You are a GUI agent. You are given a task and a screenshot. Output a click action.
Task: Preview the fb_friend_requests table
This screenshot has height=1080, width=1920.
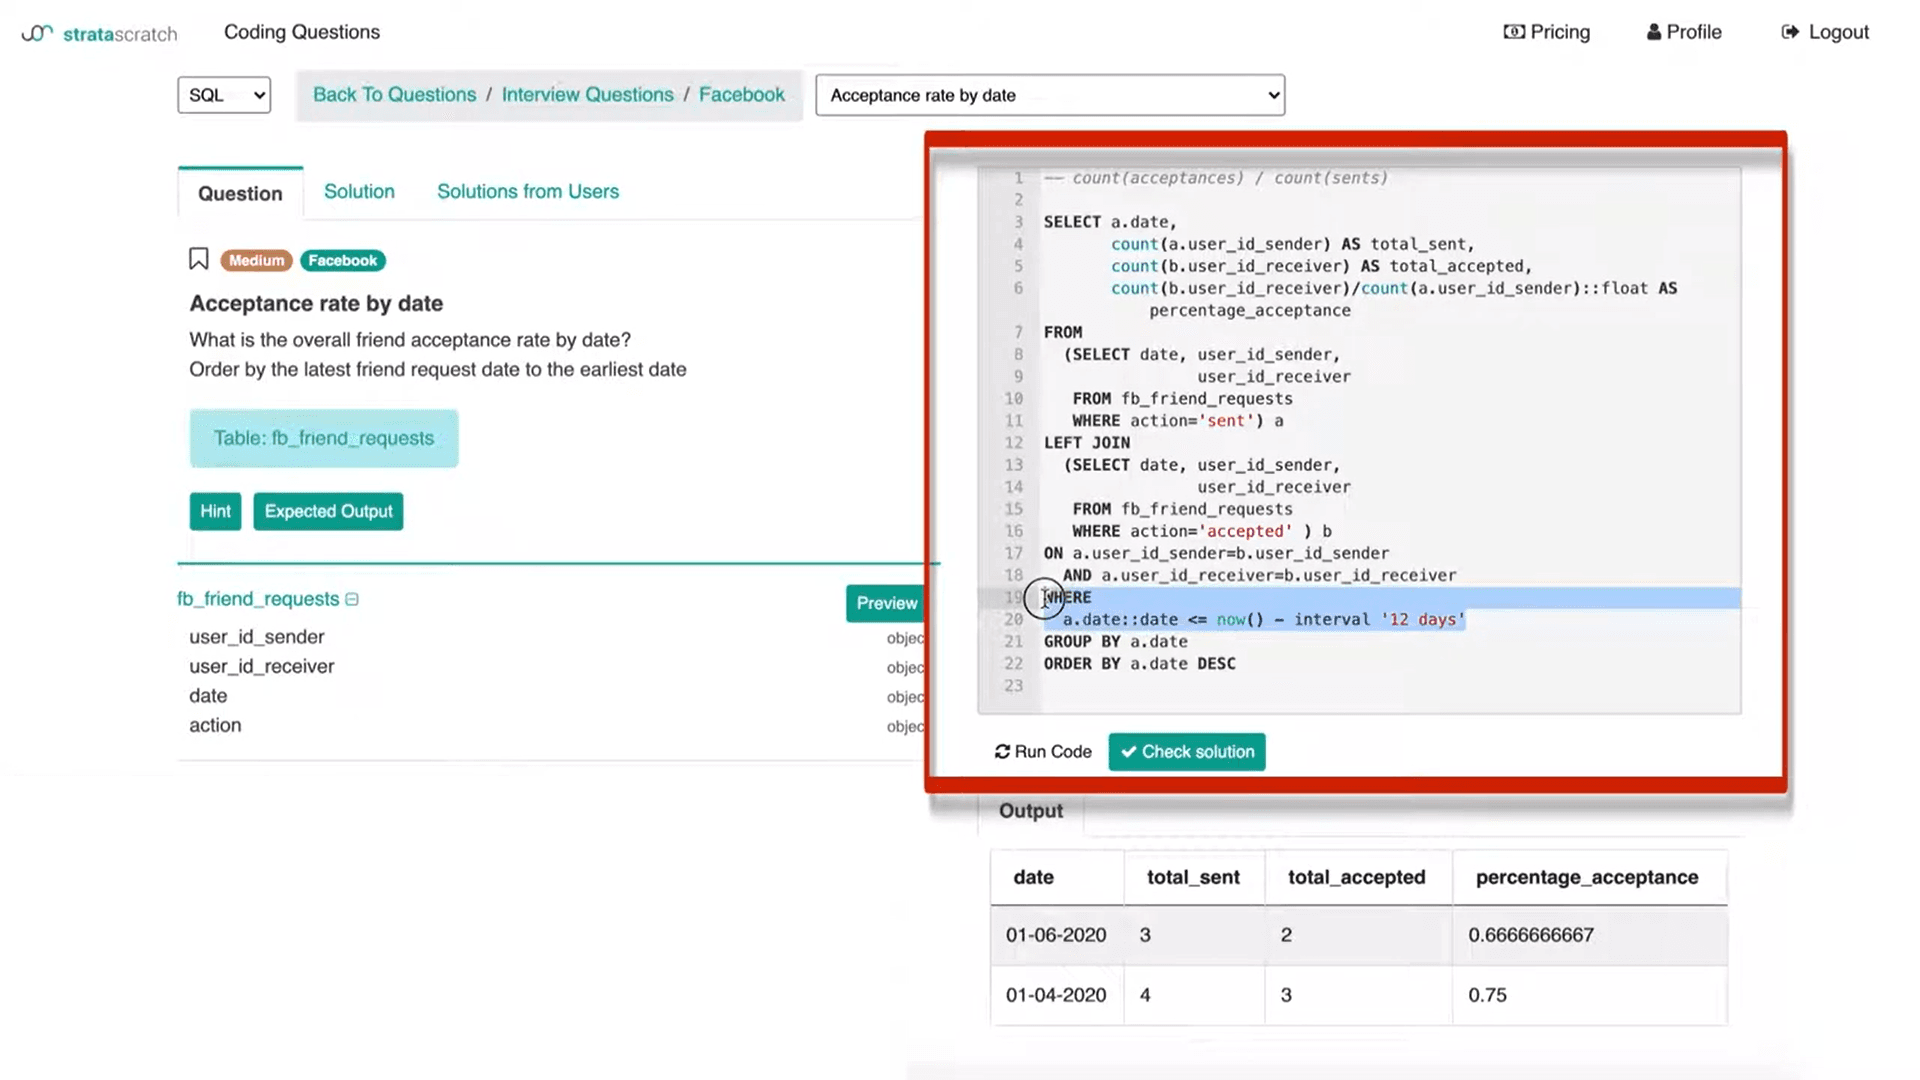[x=886, y=603]
